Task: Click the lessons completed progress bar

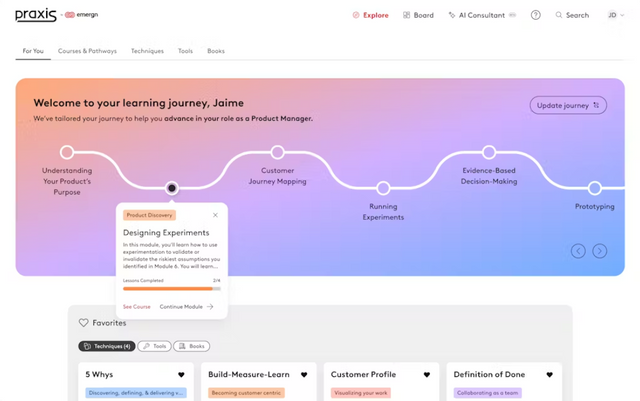Action: (172, 289)
